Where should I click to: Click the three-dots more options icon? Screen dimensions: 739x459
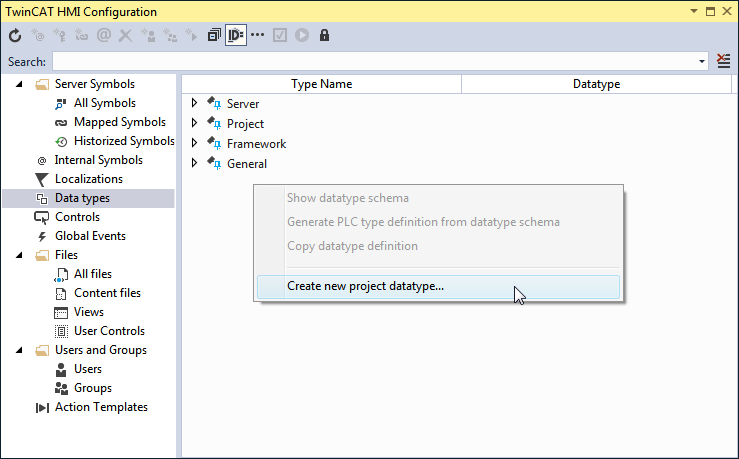(257, 35)
